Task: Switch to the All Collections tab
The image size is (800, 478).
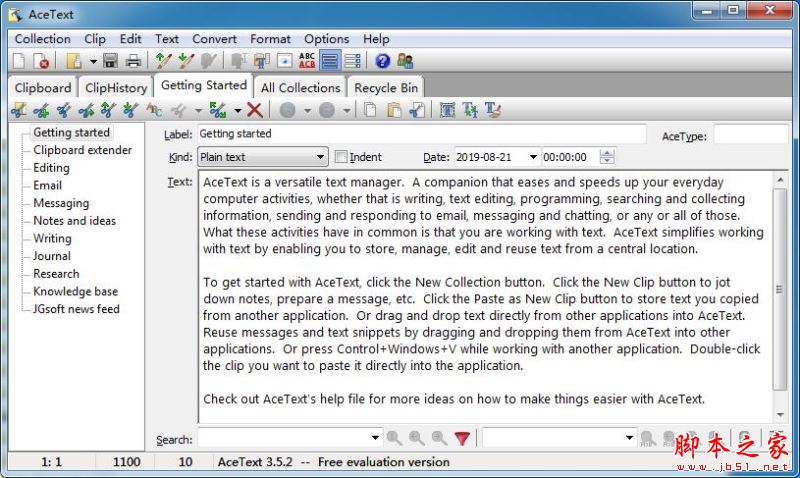Action: point(301,88)
